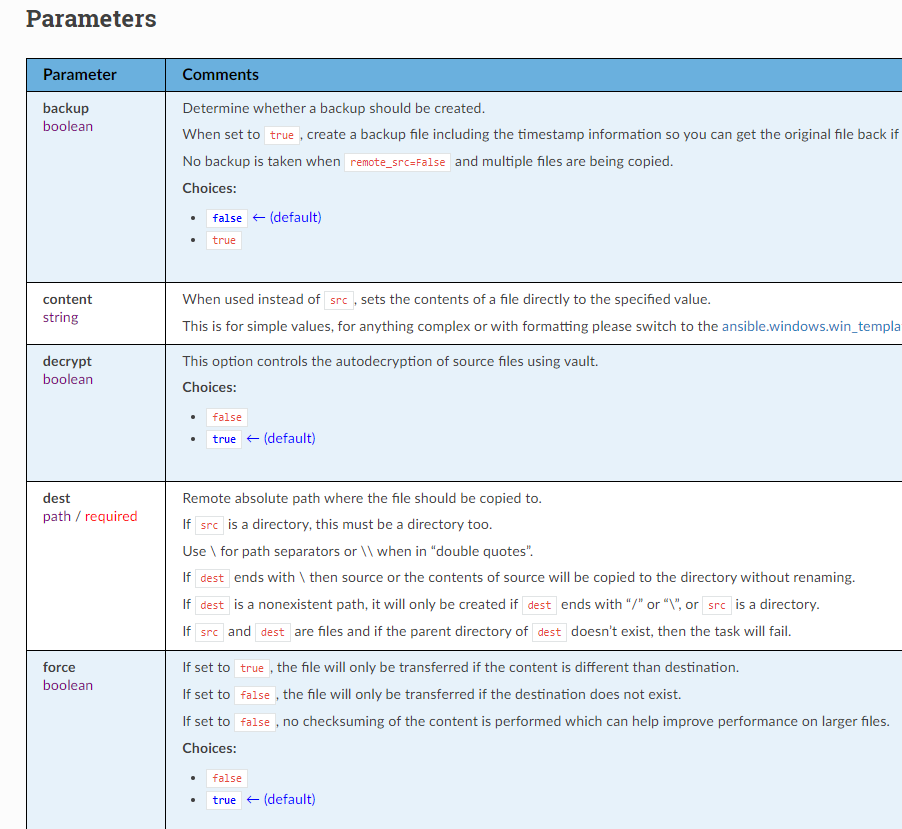
Task: Click "Determine whether a backup should be created."
Action: (x=334, y=108)
